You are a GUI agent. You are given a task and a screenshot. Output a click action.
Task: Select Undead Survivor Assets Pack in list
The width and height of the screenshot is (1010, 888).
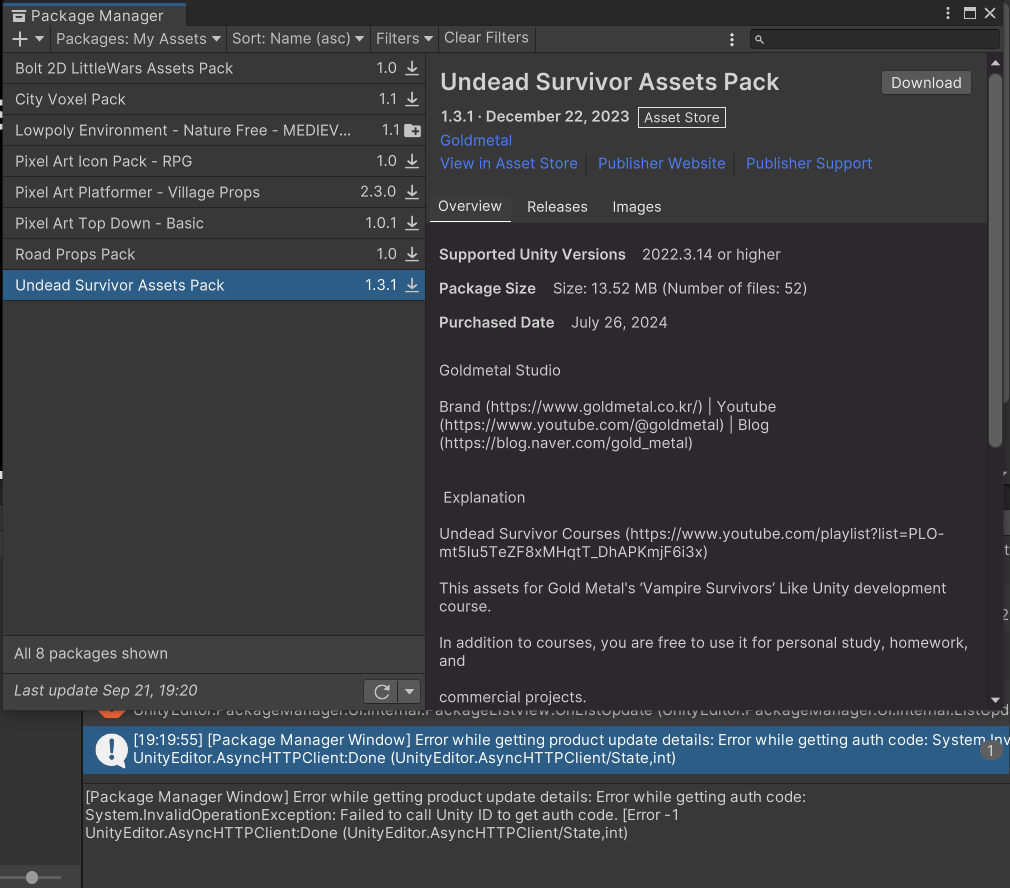click(x=214, y=285)
